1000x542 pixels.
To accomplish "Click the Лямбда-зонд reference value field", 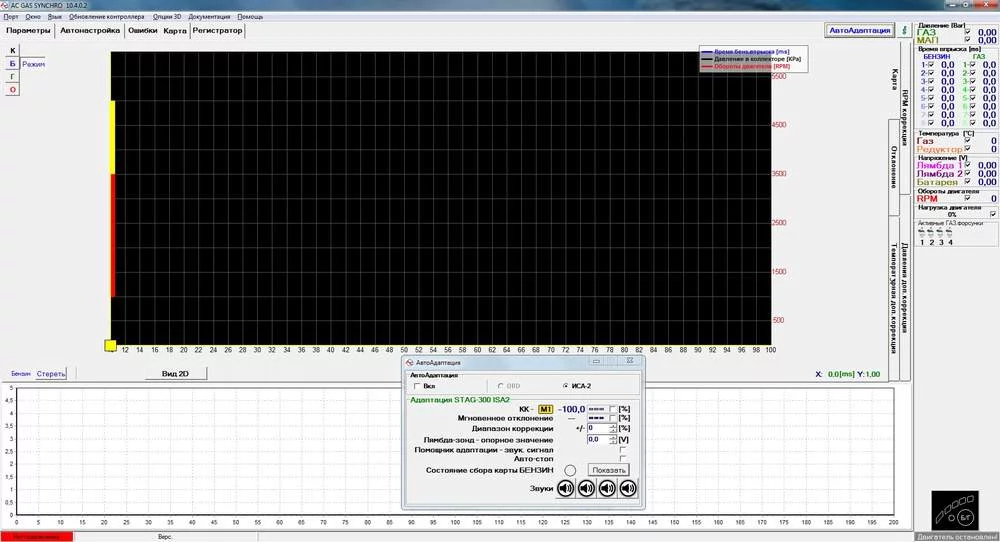I will pyautogui.click(x=595, y=439).
